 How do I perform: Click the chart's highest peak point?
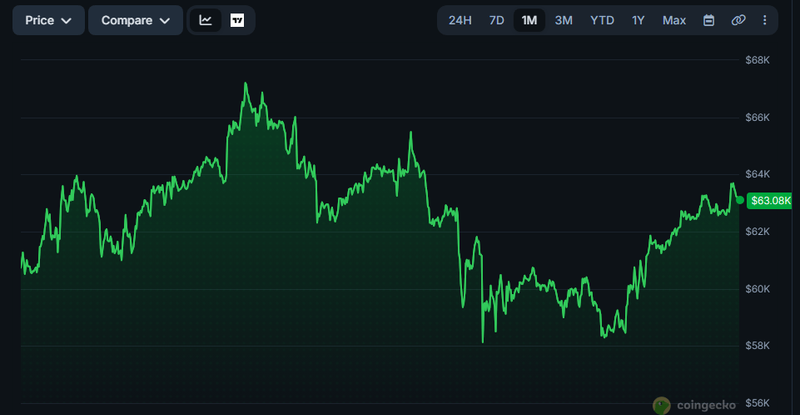(x=245, y=83)
